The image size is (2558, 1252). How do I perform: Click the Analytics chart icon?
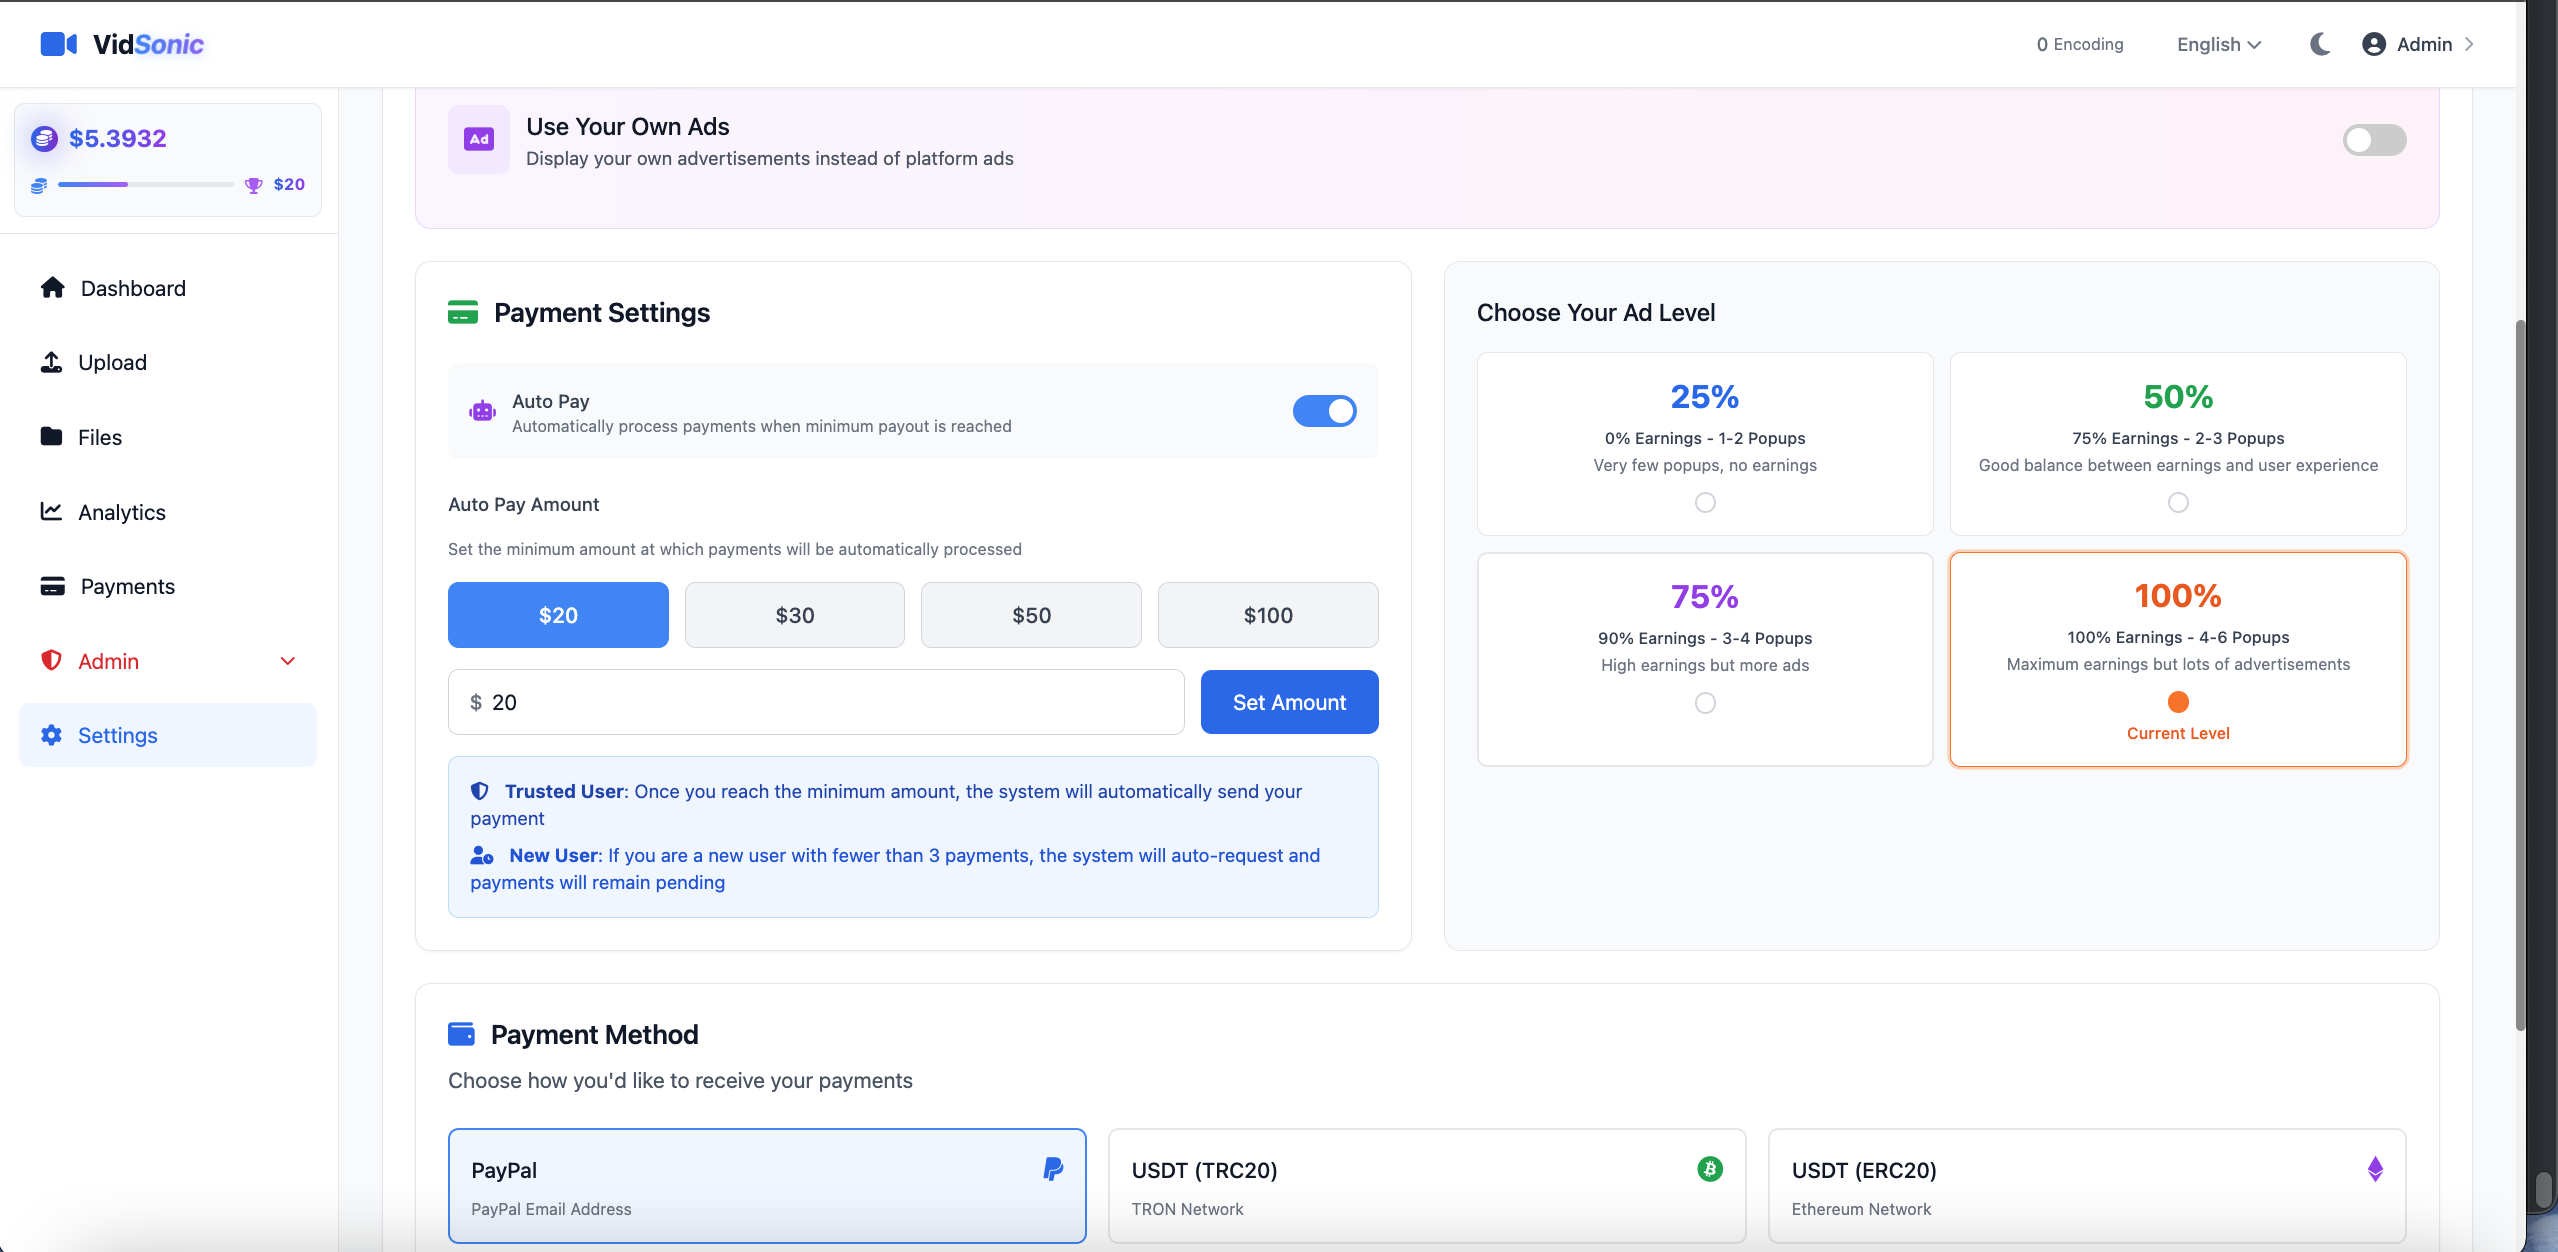coord(51,511)
